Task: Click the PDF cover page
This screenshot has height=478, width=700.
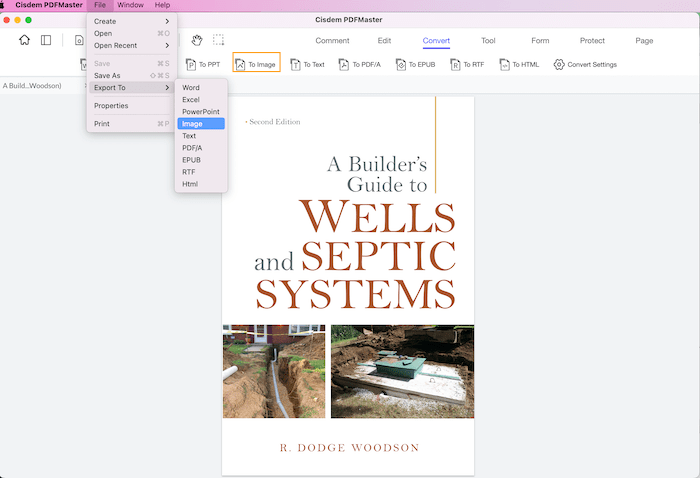Action: point(348,286)
